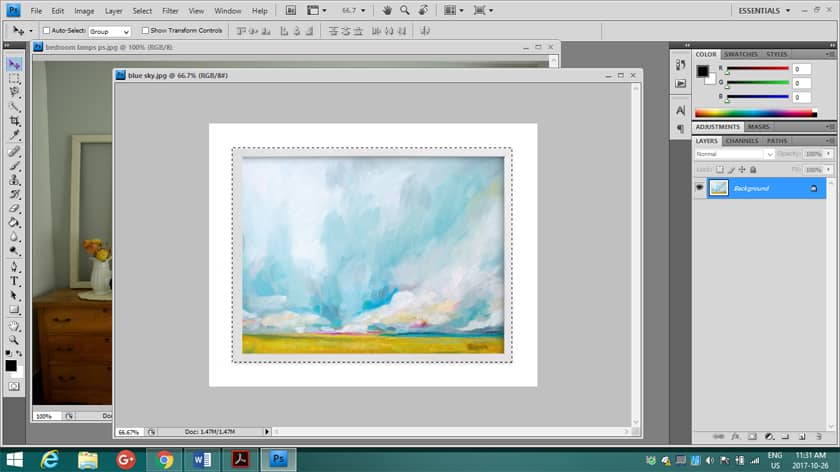Image resolution: width=840 pixels, height=472 pixels.
Task: Open the Character panel icon
Action: [x=680, y=110]
